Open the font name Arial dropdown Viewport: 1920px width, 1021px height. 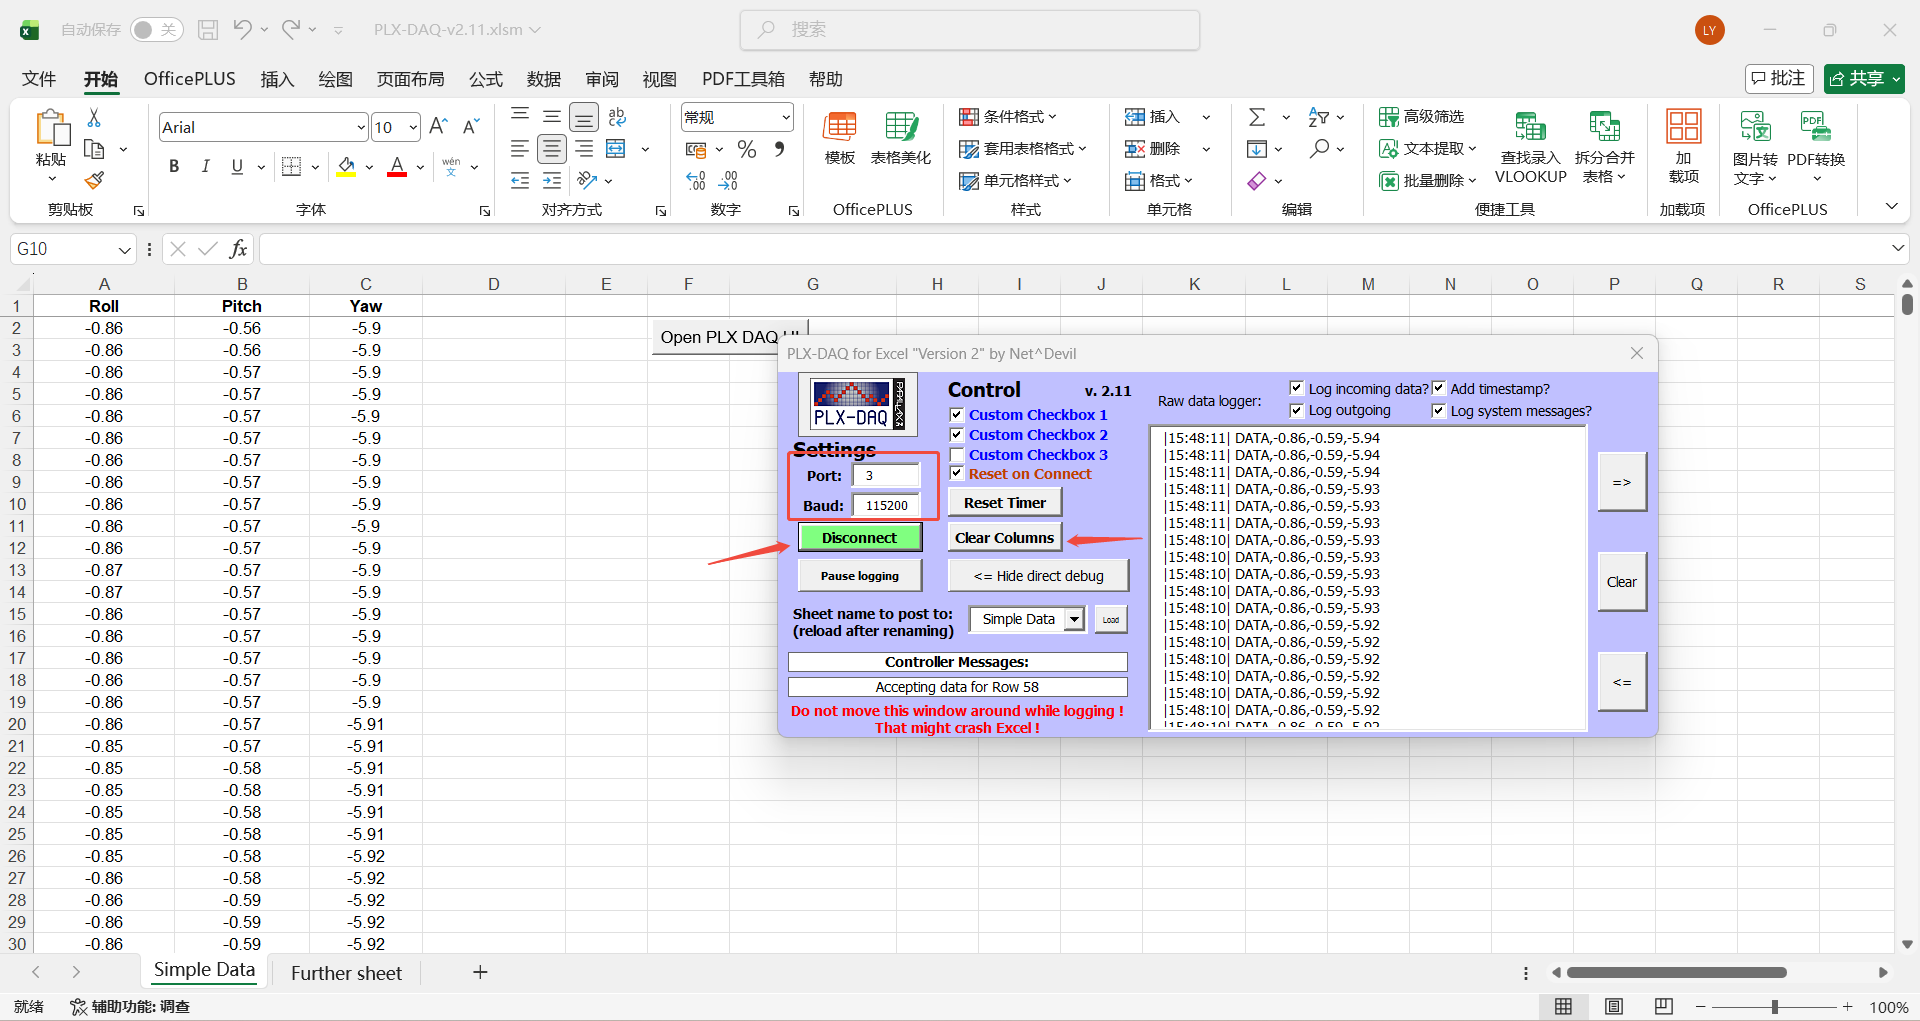[361, 127]
